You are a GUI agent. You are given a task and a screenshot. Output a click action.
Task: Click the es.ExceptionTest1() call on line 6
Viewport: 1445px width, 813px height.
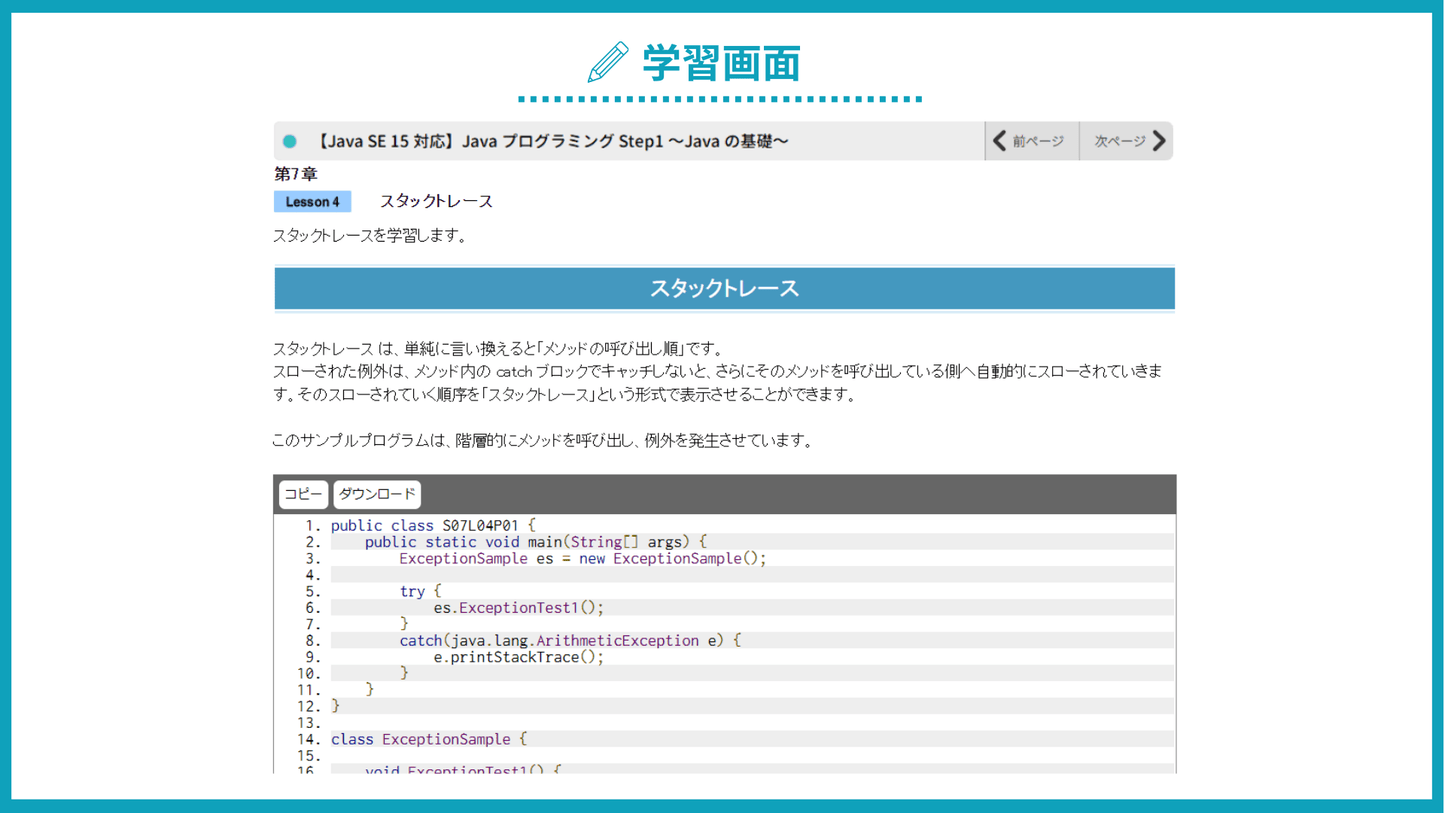click(519, 607)
